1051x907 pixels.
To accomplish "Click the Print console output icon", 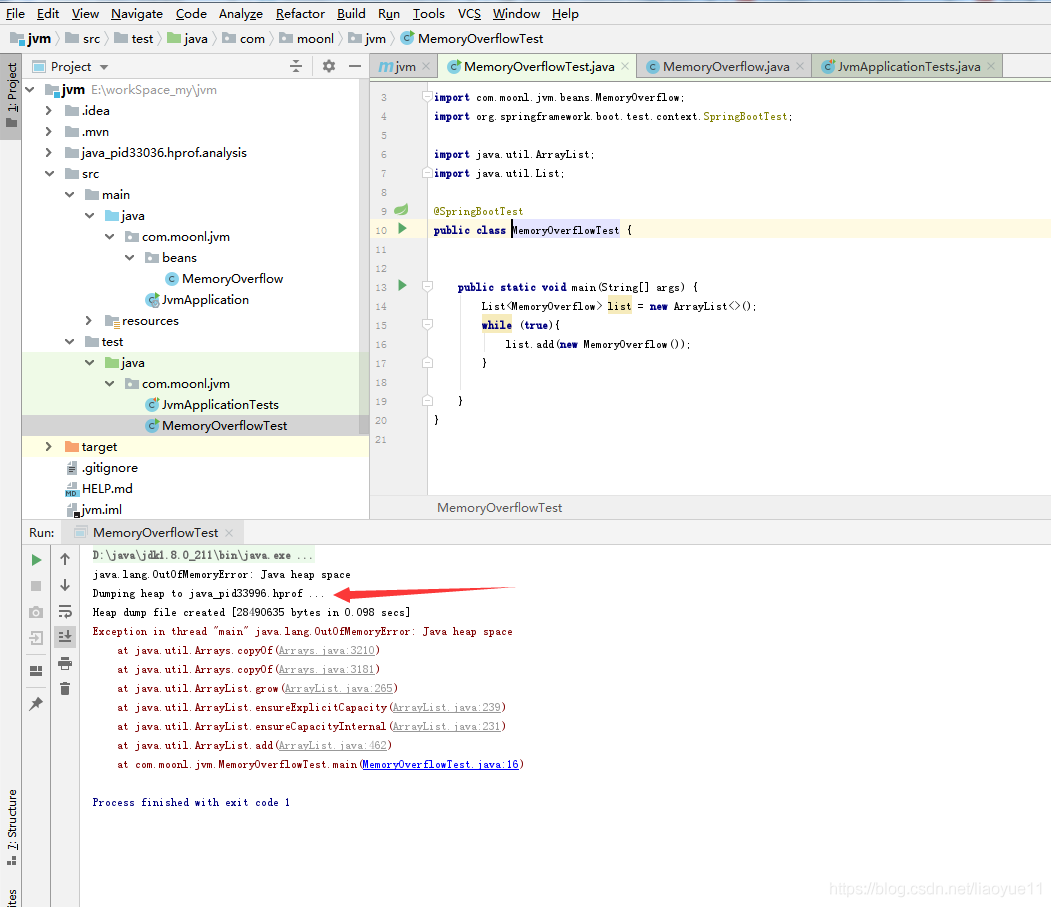I will tap(65, 664).
